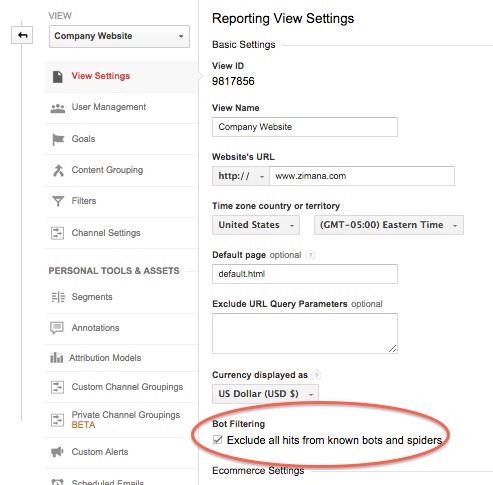The image size is (493, 485).
Task: Click the User Management people icon
Action: (58, 108)
